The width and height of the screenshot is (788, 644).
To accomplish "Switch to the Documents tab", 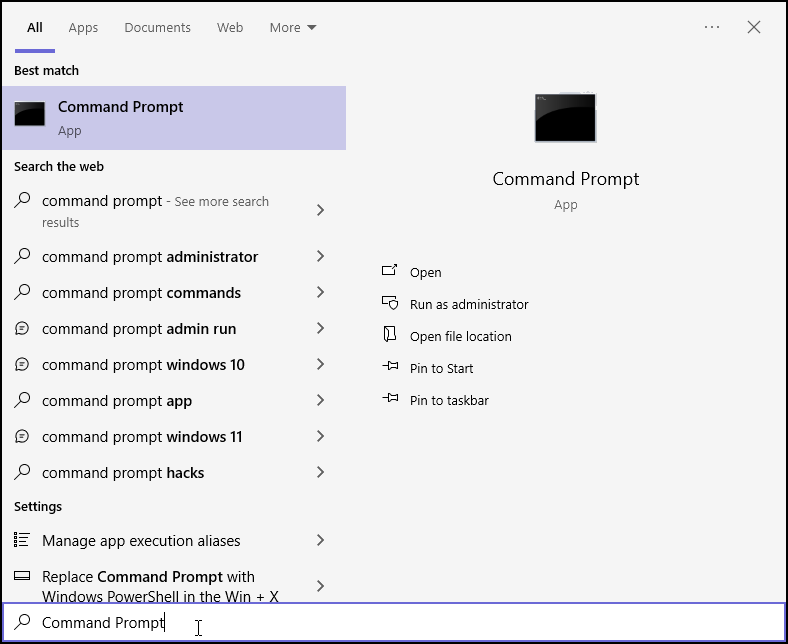I will pos(158,27).
